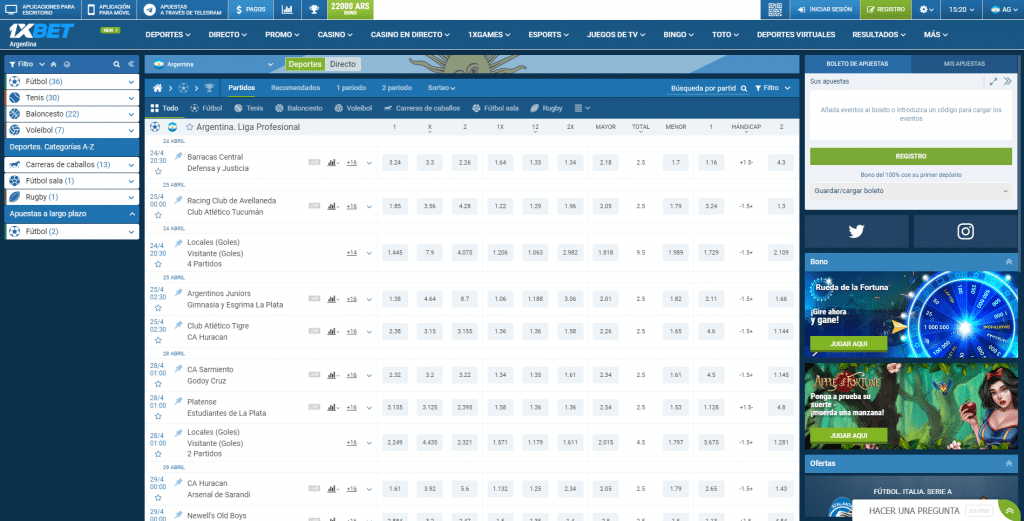This screenshot has width=1024, height=521.
Task: Favorite the CA Sarmiento match star
Action: pyautogui.click(x=157, y=384)
